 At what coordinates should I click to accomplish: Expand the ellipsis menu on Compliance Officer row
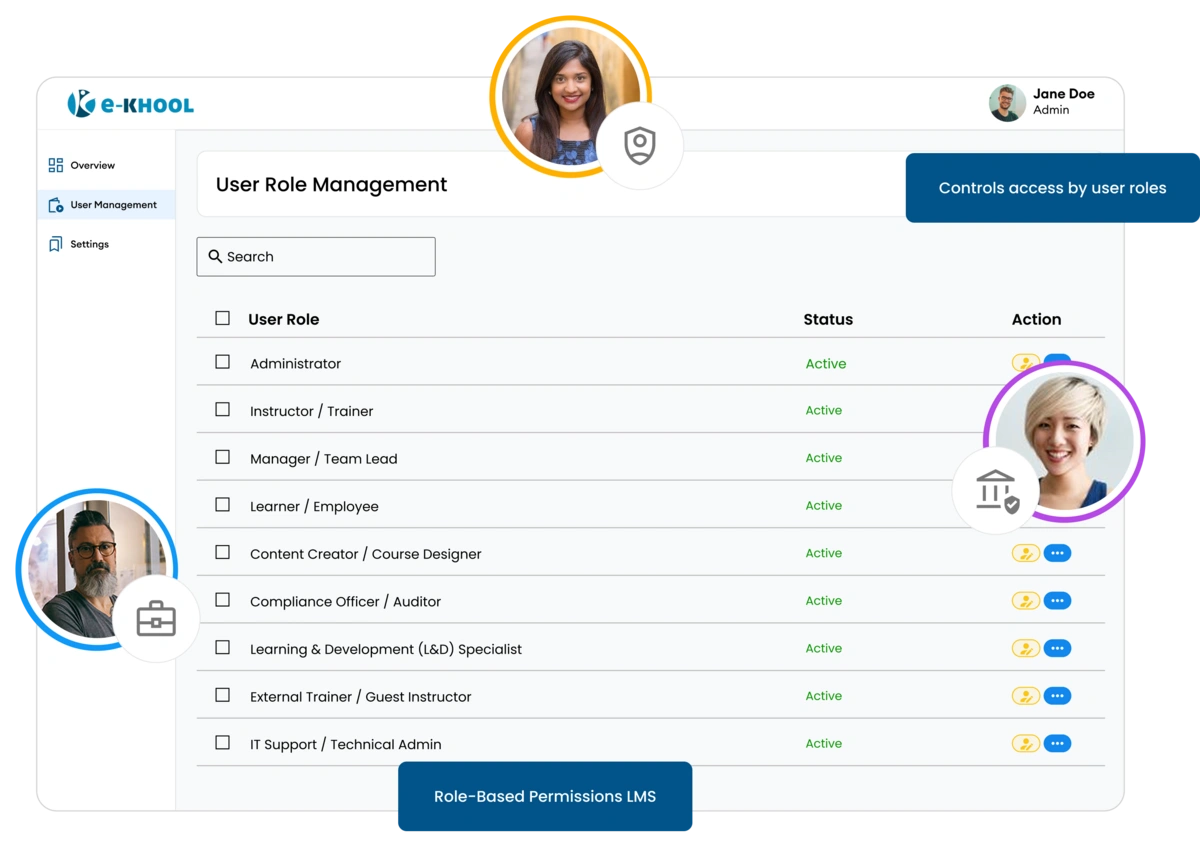coord(1057,600)
